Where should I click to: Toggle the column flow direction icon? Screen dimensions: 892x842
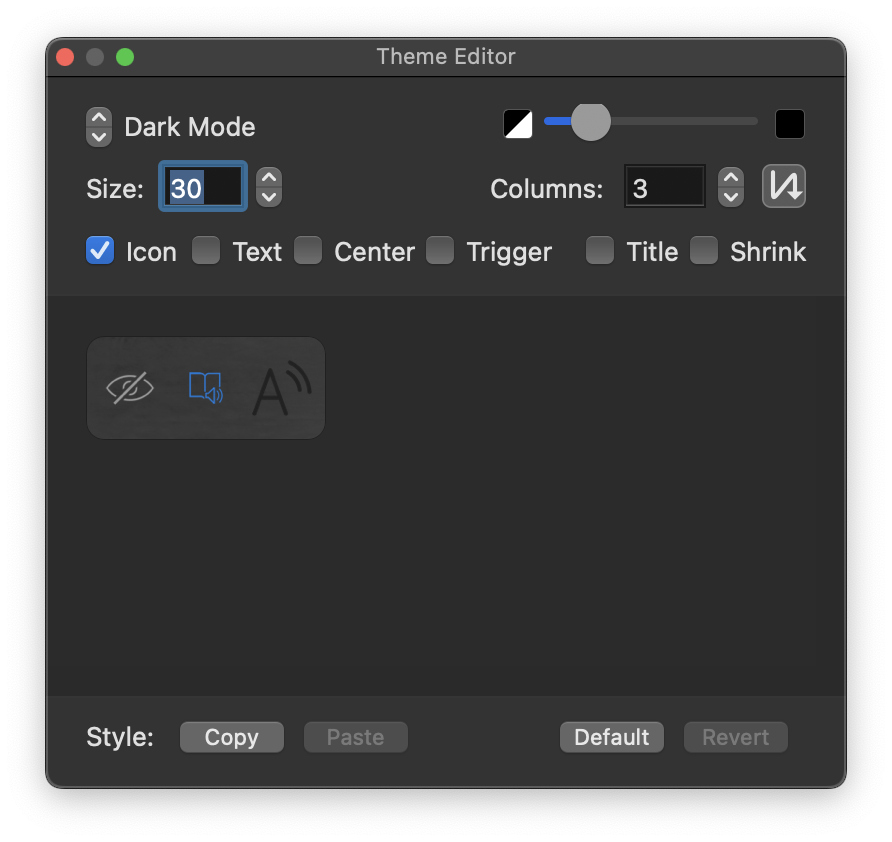coord(784,186)
